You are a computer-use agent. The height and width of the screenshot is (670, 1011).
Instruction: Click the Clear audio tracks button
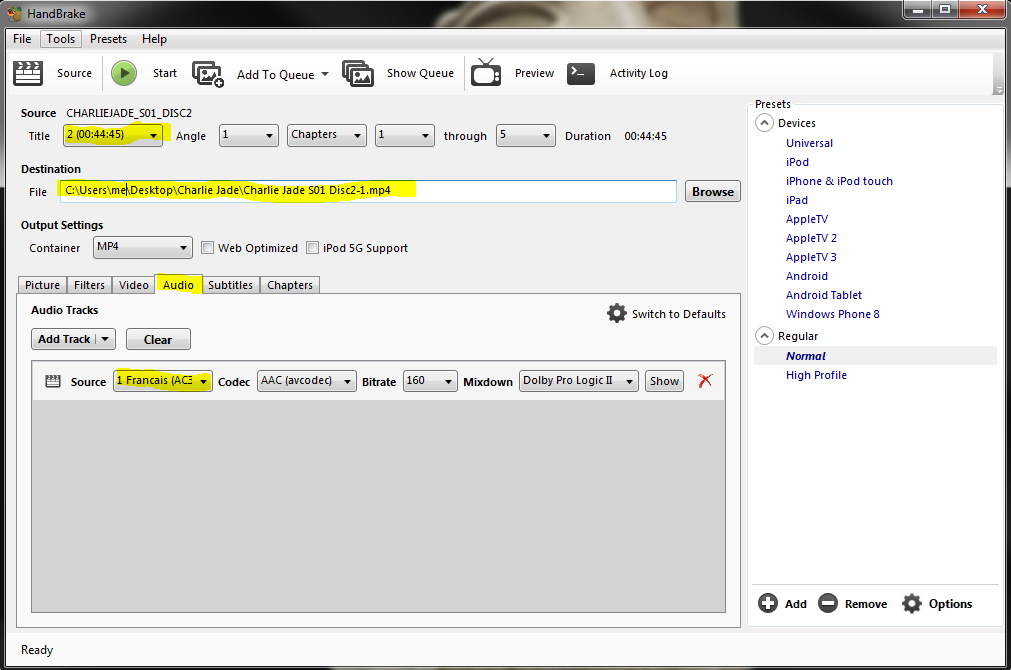[158, 339]
